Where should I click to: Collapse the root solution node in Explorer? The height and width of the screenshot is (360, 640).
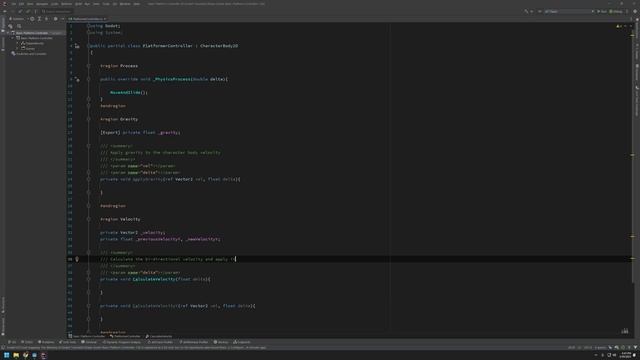click(9, 33)
